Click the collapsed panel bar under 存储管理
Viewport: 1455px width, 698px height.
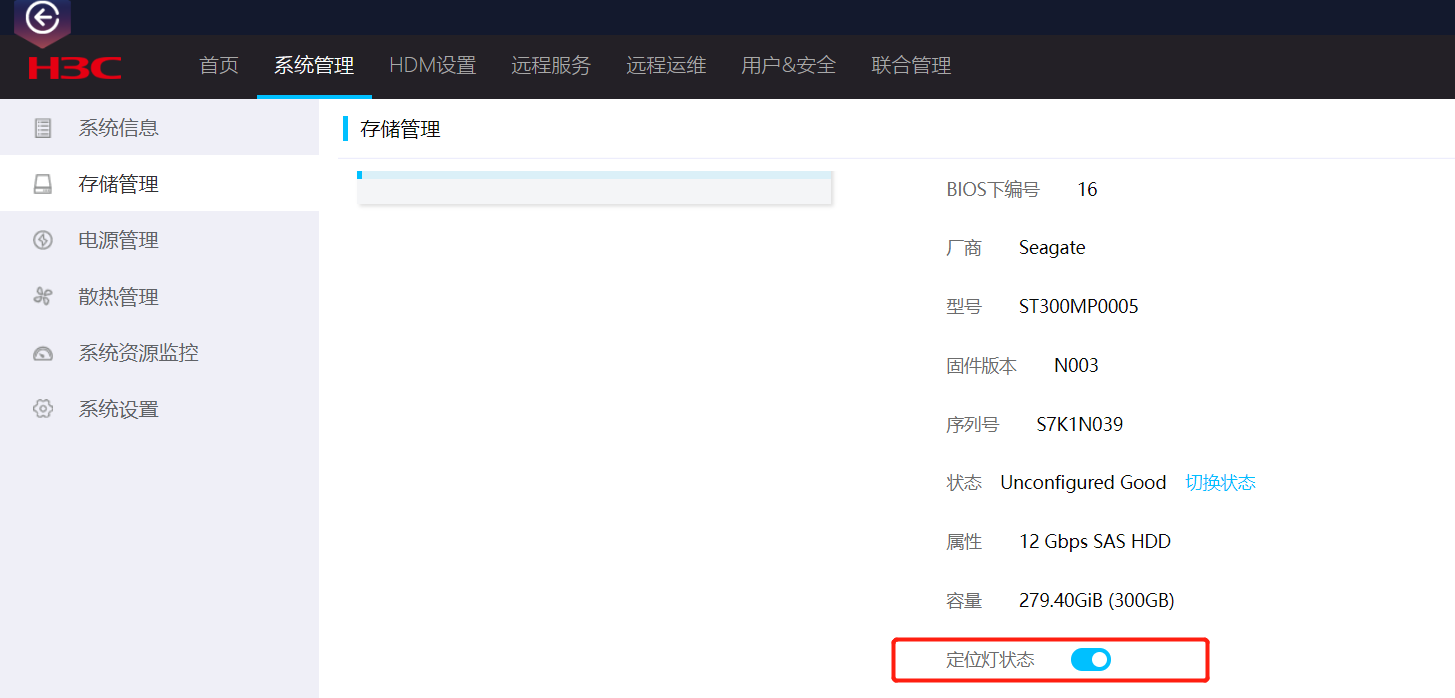pos(595,188)
